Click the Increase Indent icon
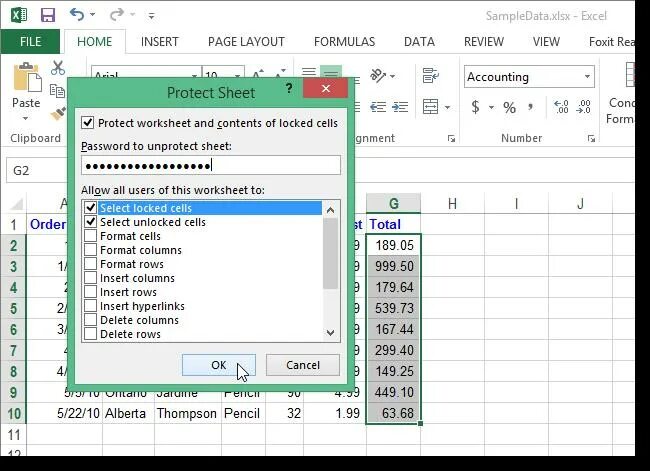The width and height of the screenshot is (650, 471). coord(400,107)
